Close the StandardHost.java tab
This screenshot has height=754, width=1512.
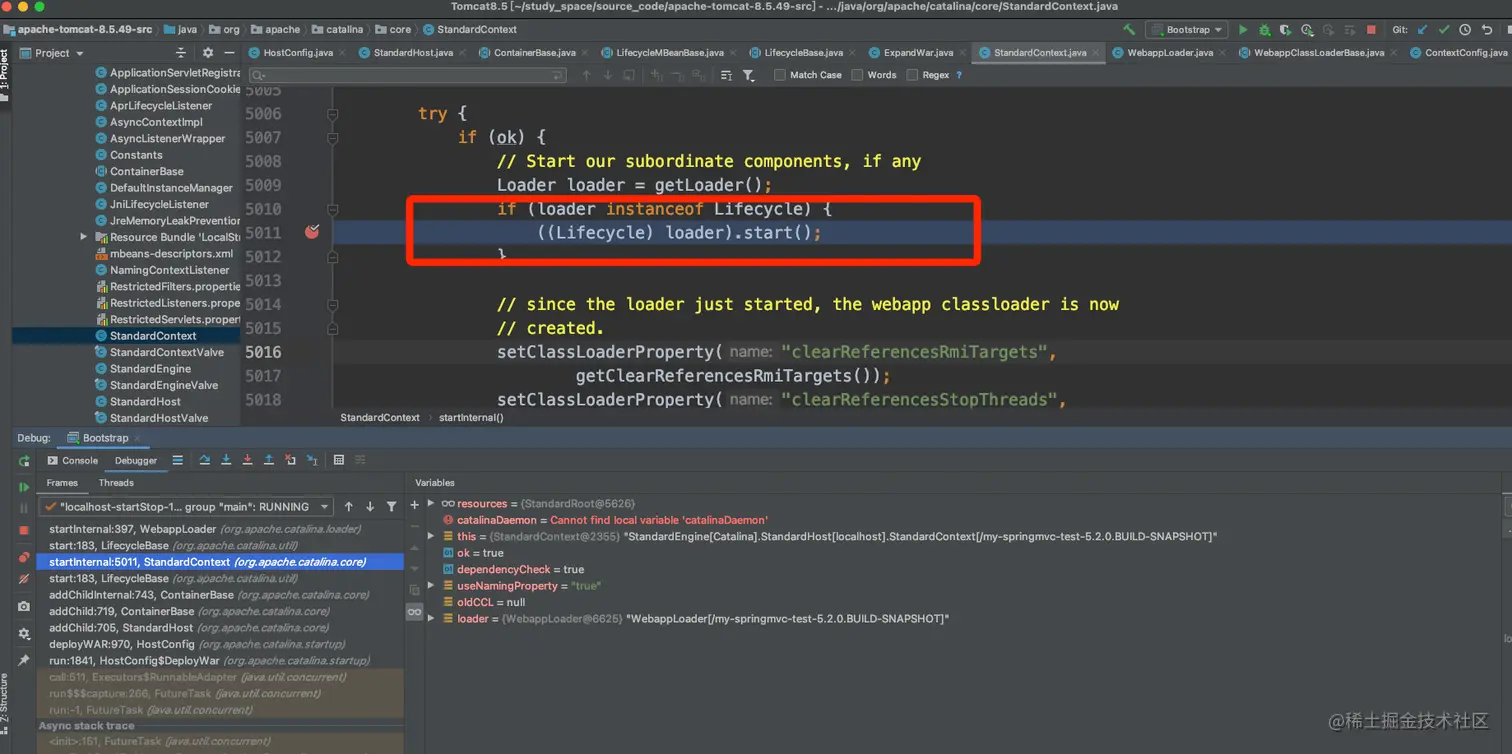pos(462,53)
